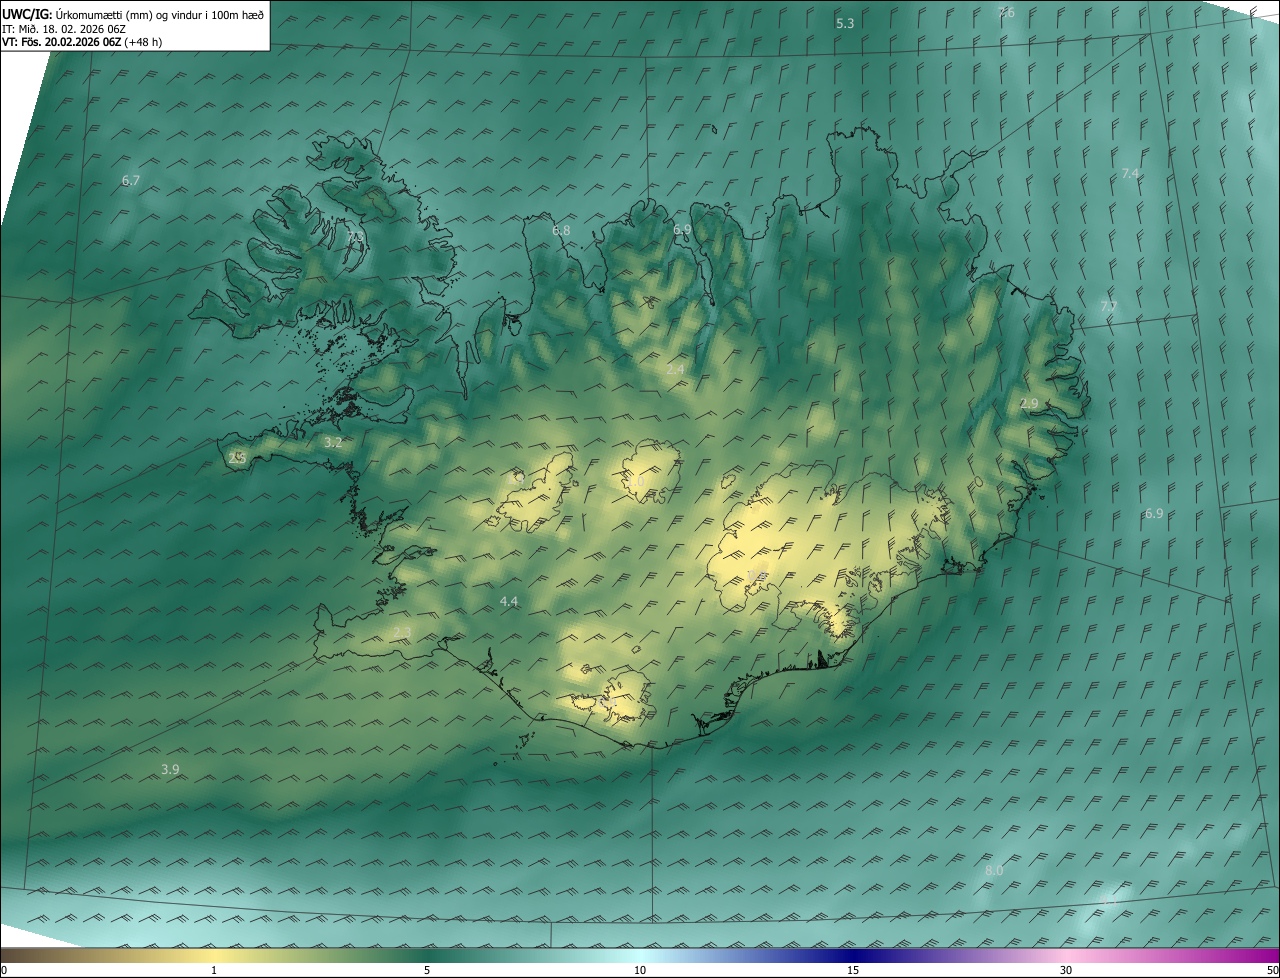The width and height of the screenshot is (1280, 978).
Task: Pick the 7.4 value label on the map
Action: [x=1130, y=174]
